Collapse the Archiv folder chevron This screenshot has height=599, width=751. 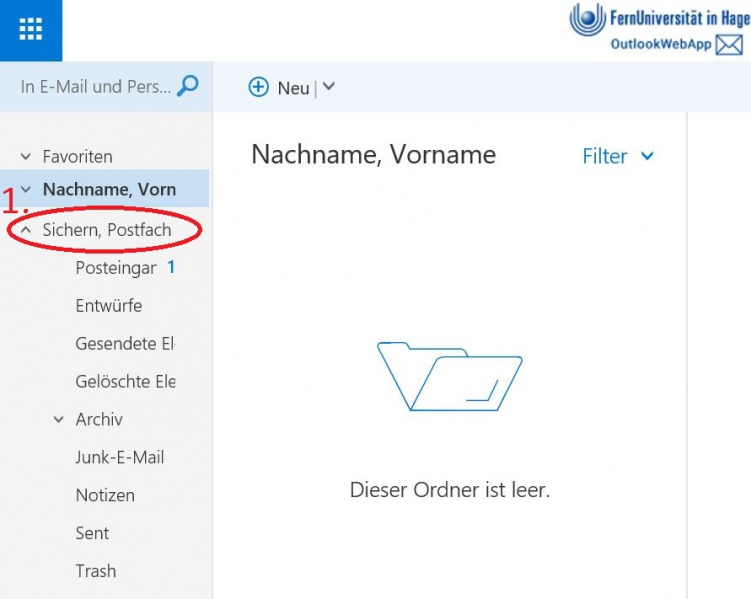click(x=58, y=419)
